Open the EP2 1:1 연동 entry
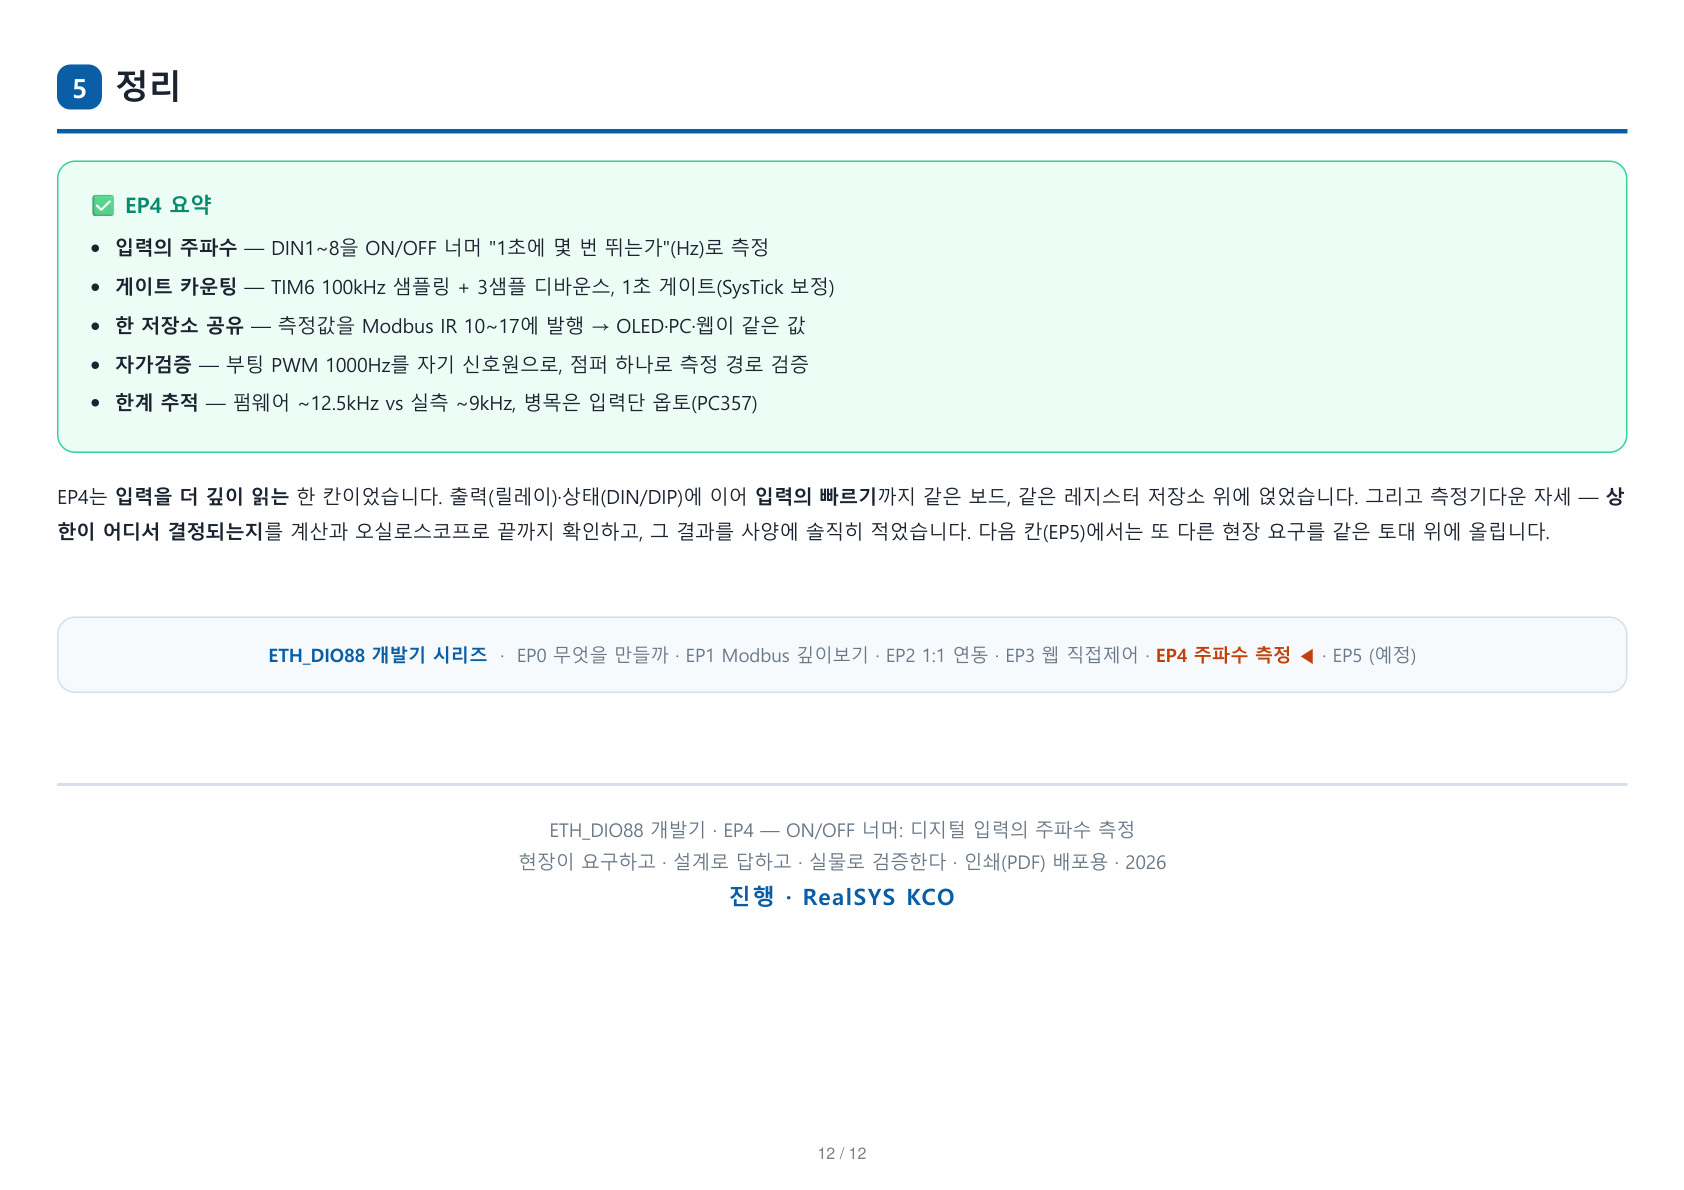This screenshot has width=1684, height=1190. tap(936, 655)
